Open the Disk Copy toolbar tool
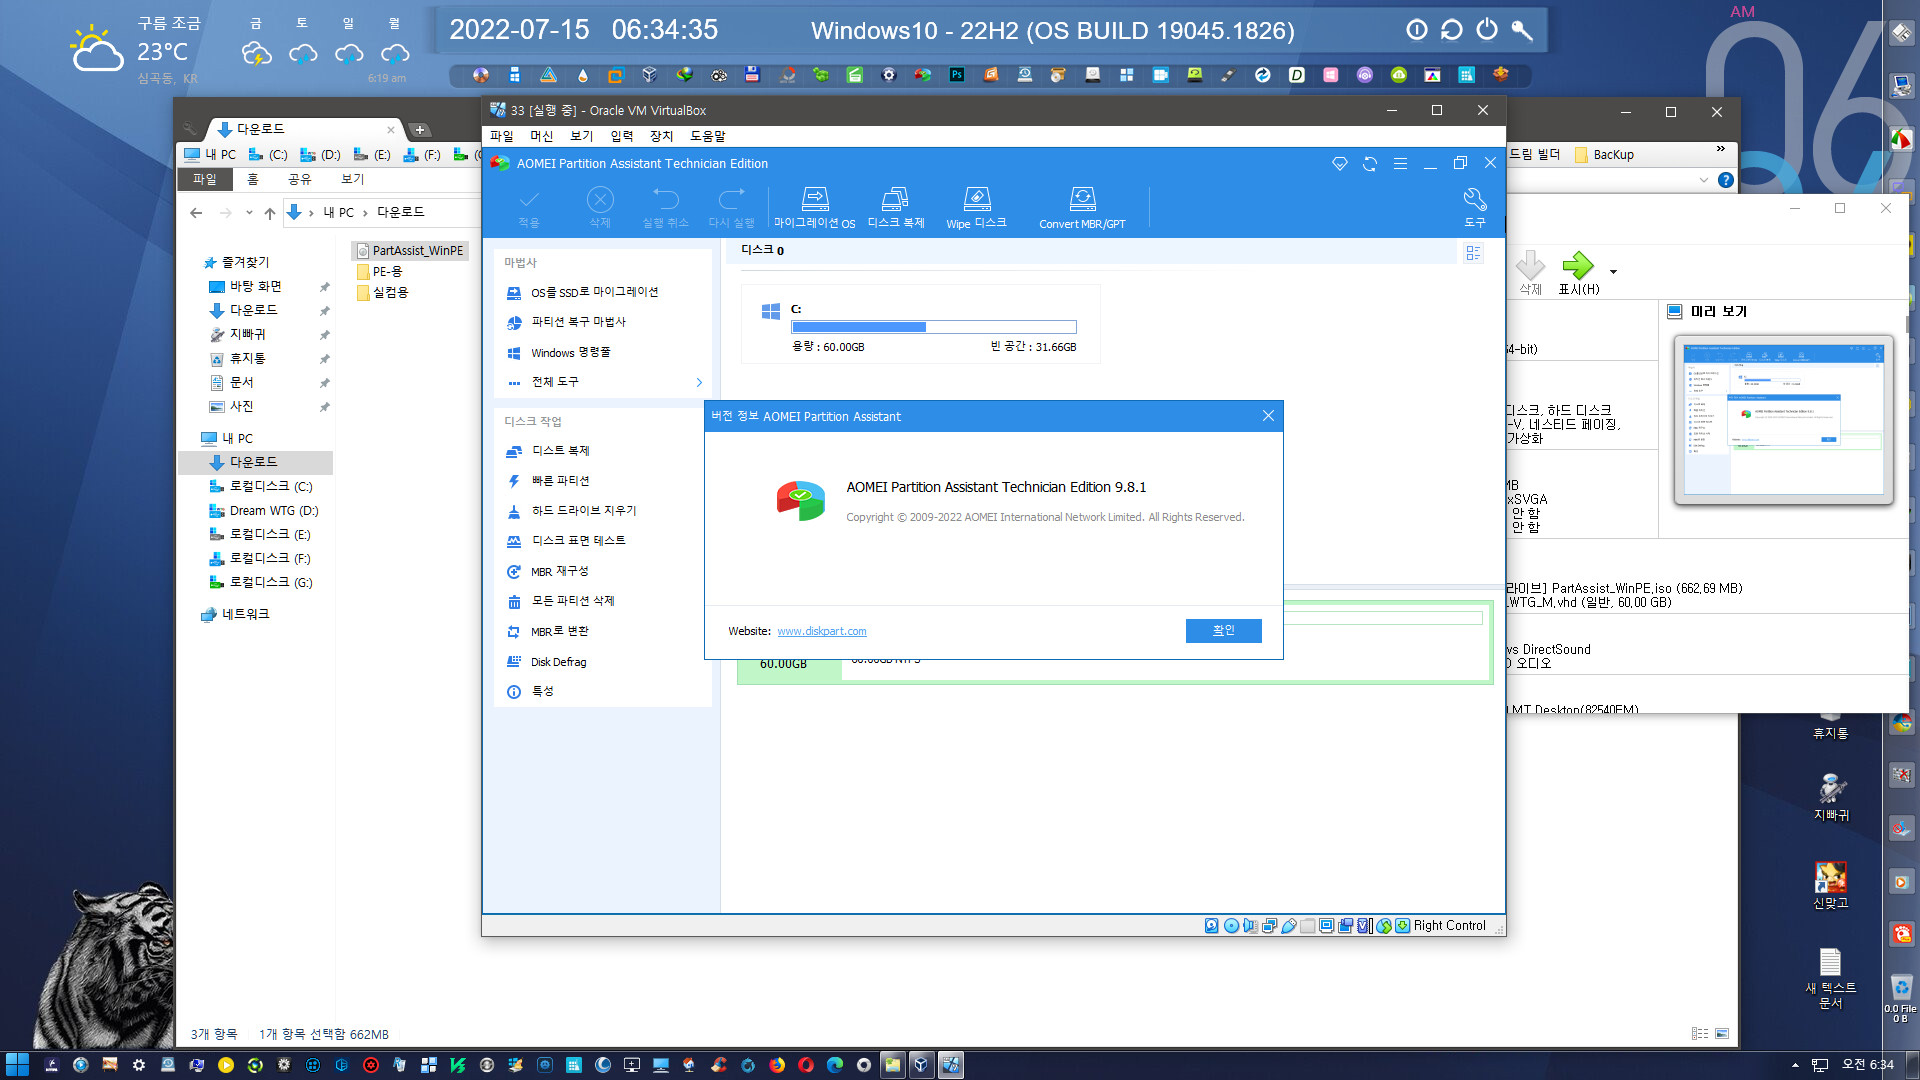The width and height of the screenshot is (1920, 1080). [x=895, y=208]
